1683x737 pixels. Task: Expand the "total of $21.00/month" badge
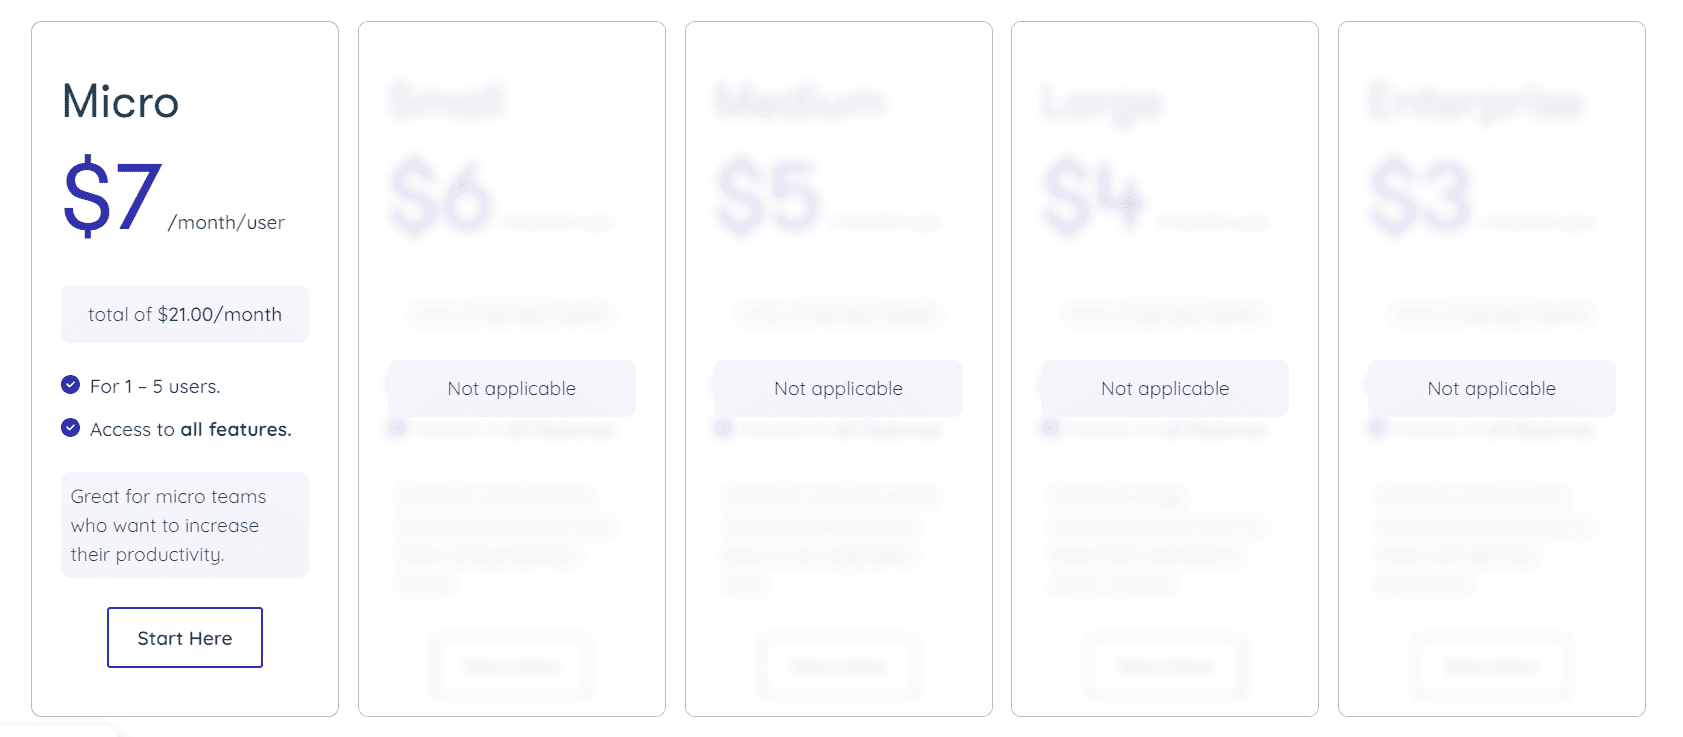pyautogui.click(x=184, y=313)
